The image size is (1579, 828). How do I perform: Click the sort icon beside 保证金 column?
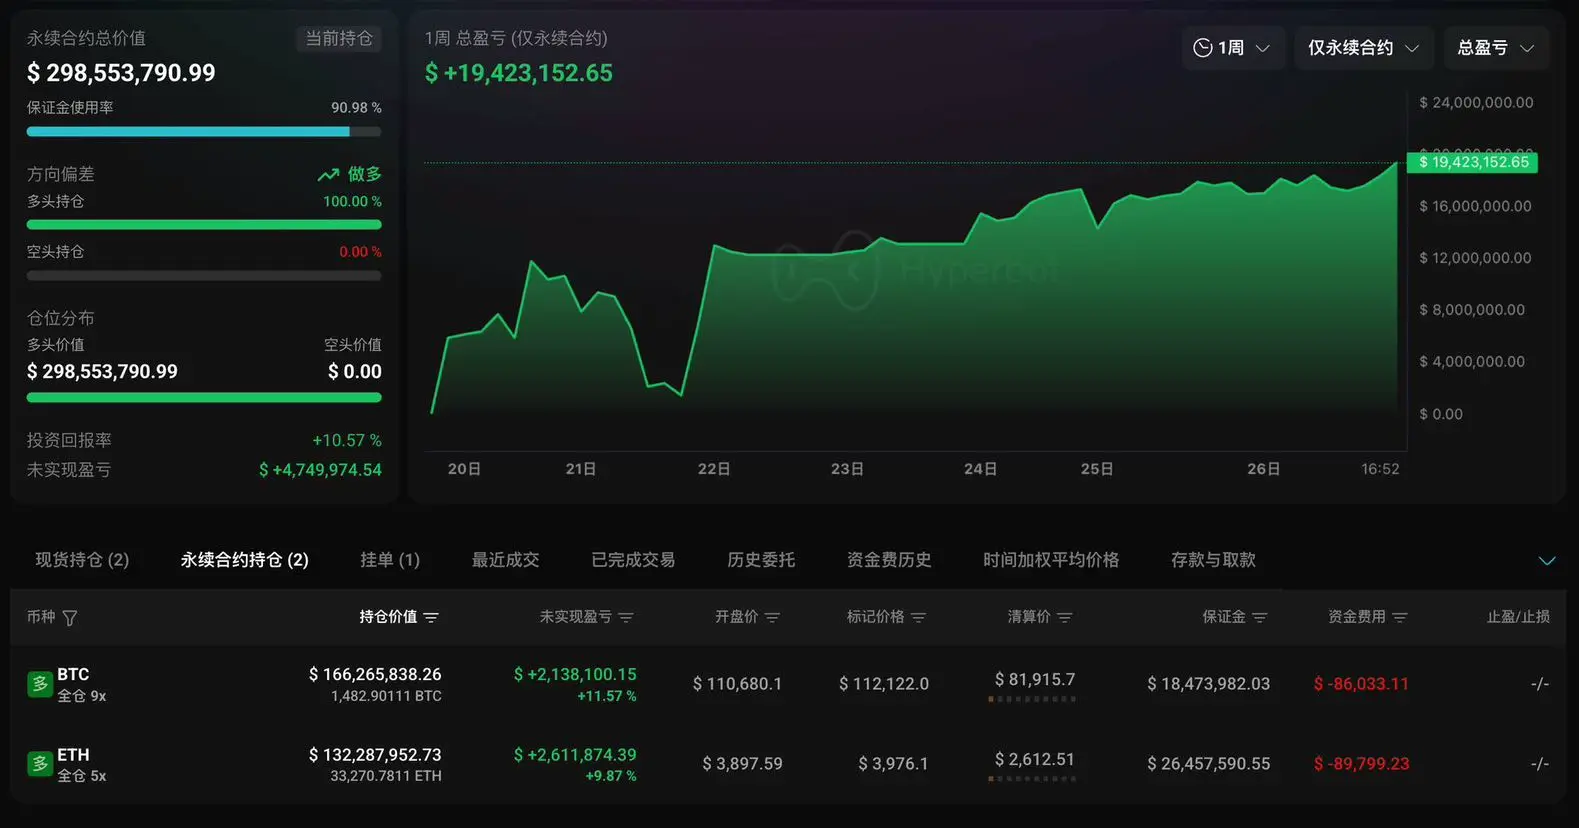pyautogui.click(x=1260, y=618)
